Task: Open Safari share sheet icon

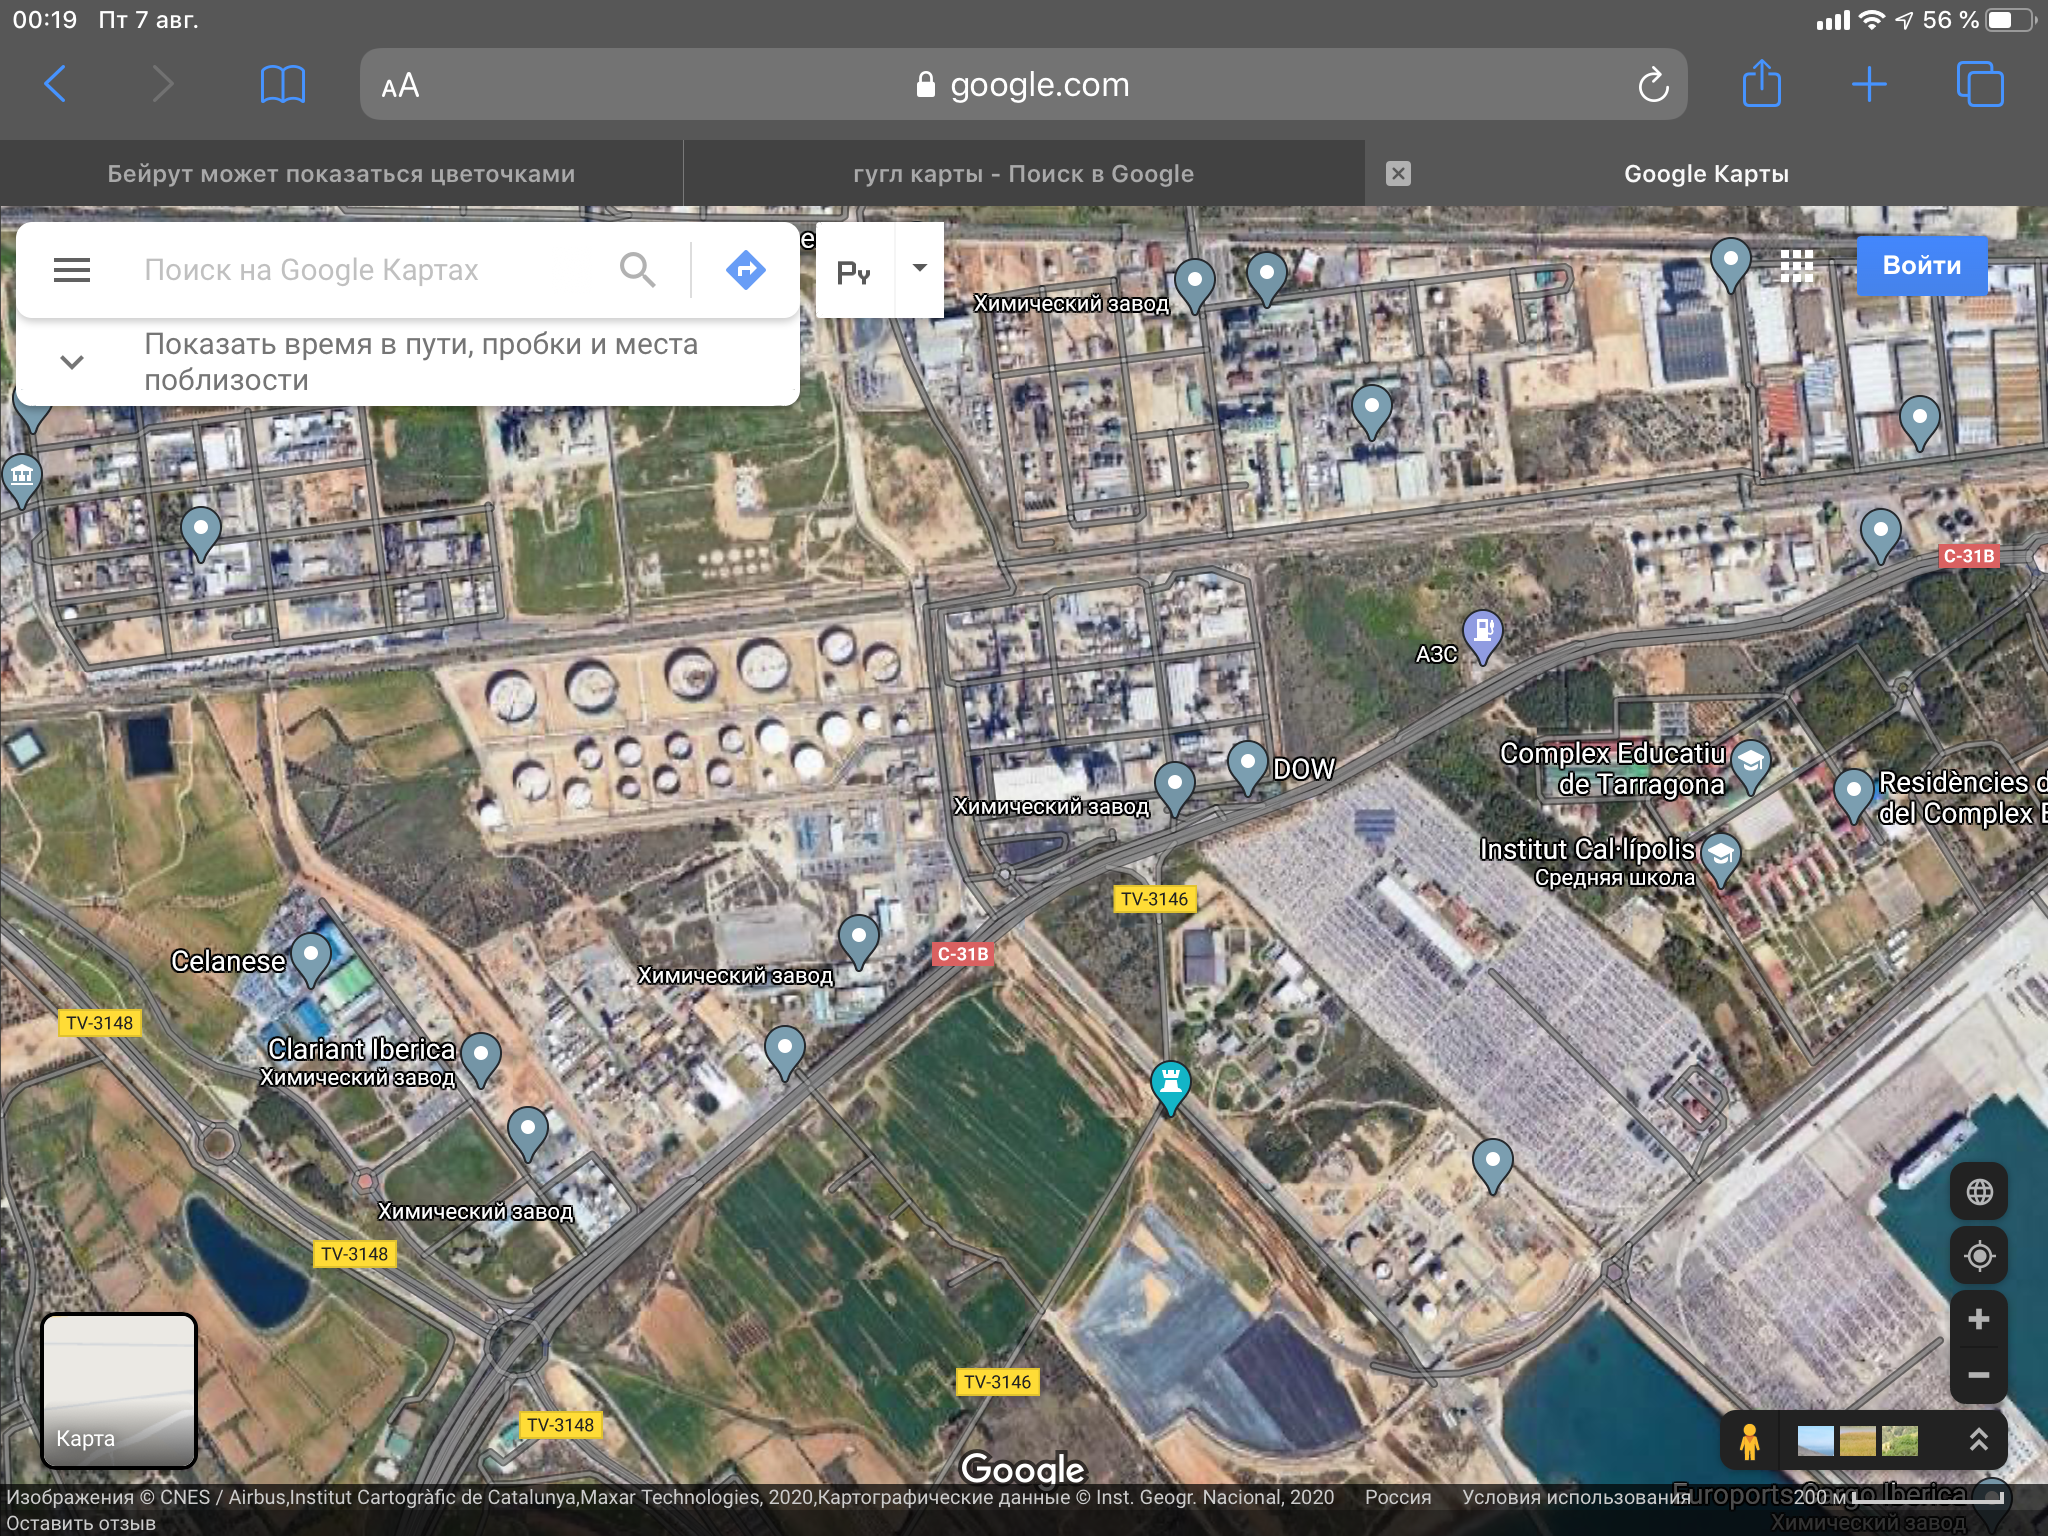Action: (1761, 84)
